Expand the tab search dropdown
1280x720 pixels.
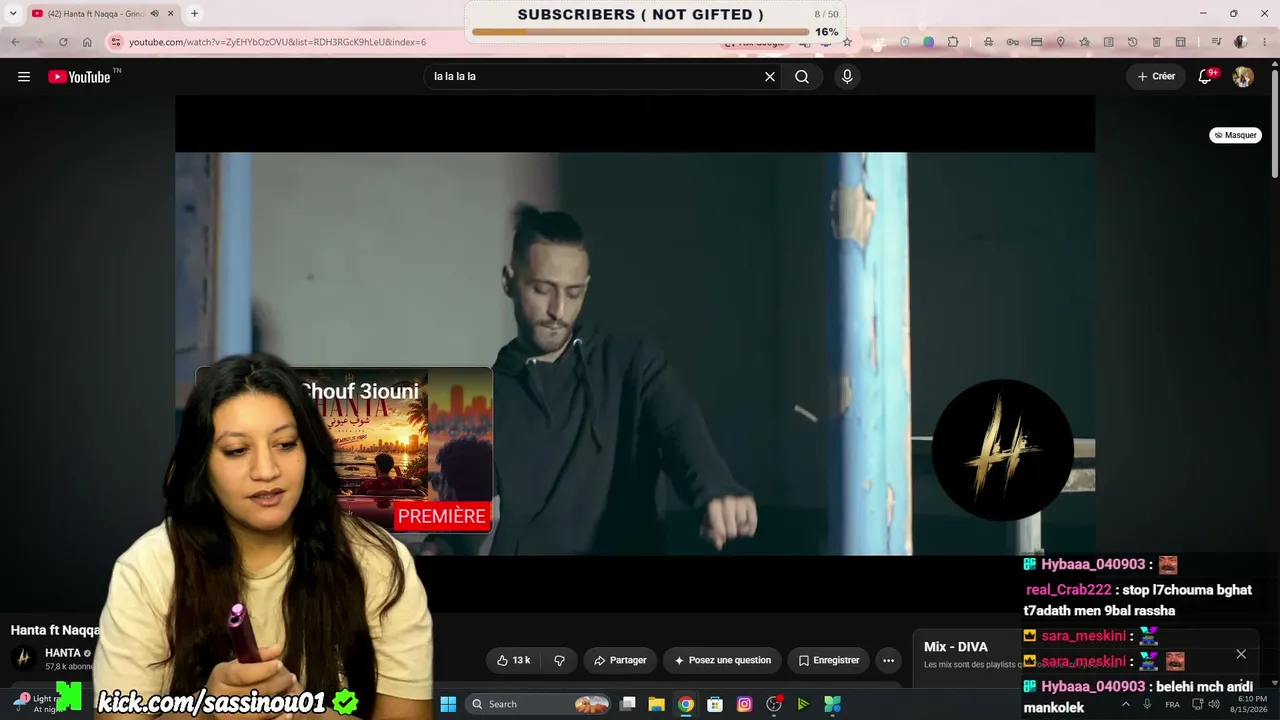(x=13, y=14)
